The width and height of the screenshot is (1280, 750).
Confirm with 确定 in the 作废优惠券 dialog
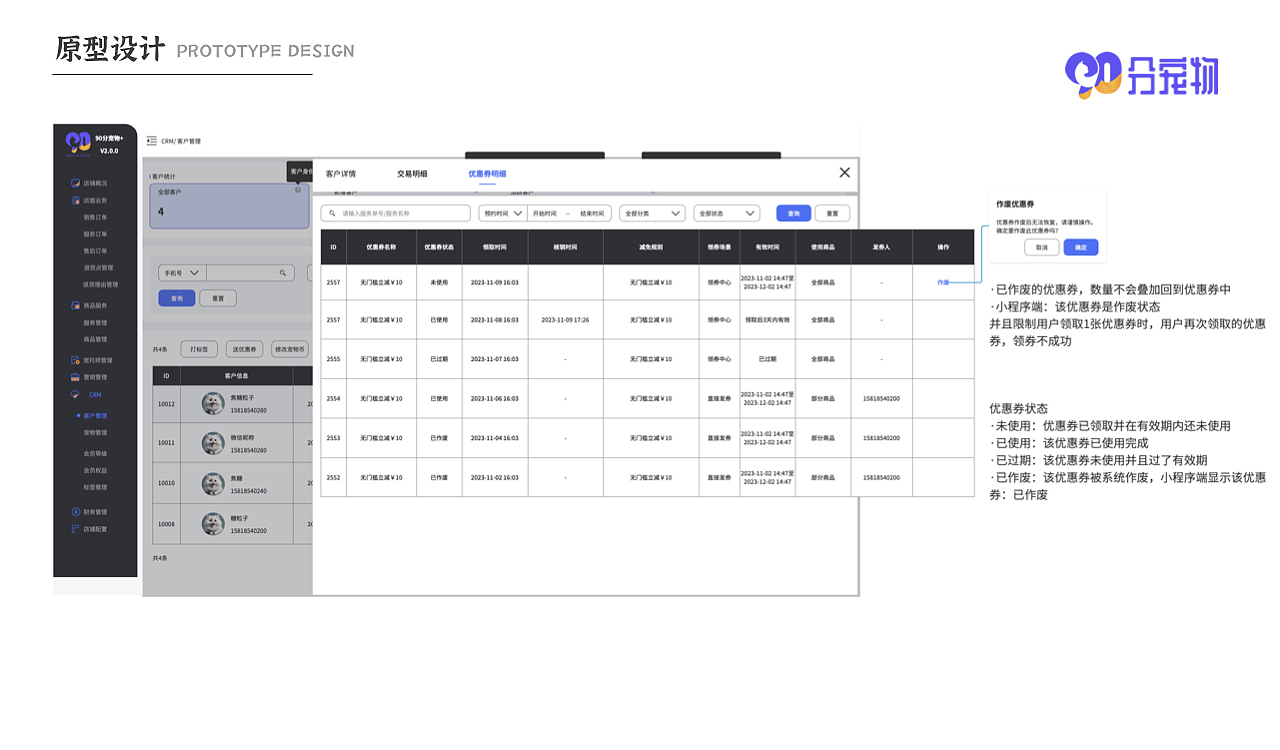click(1081, 247)
